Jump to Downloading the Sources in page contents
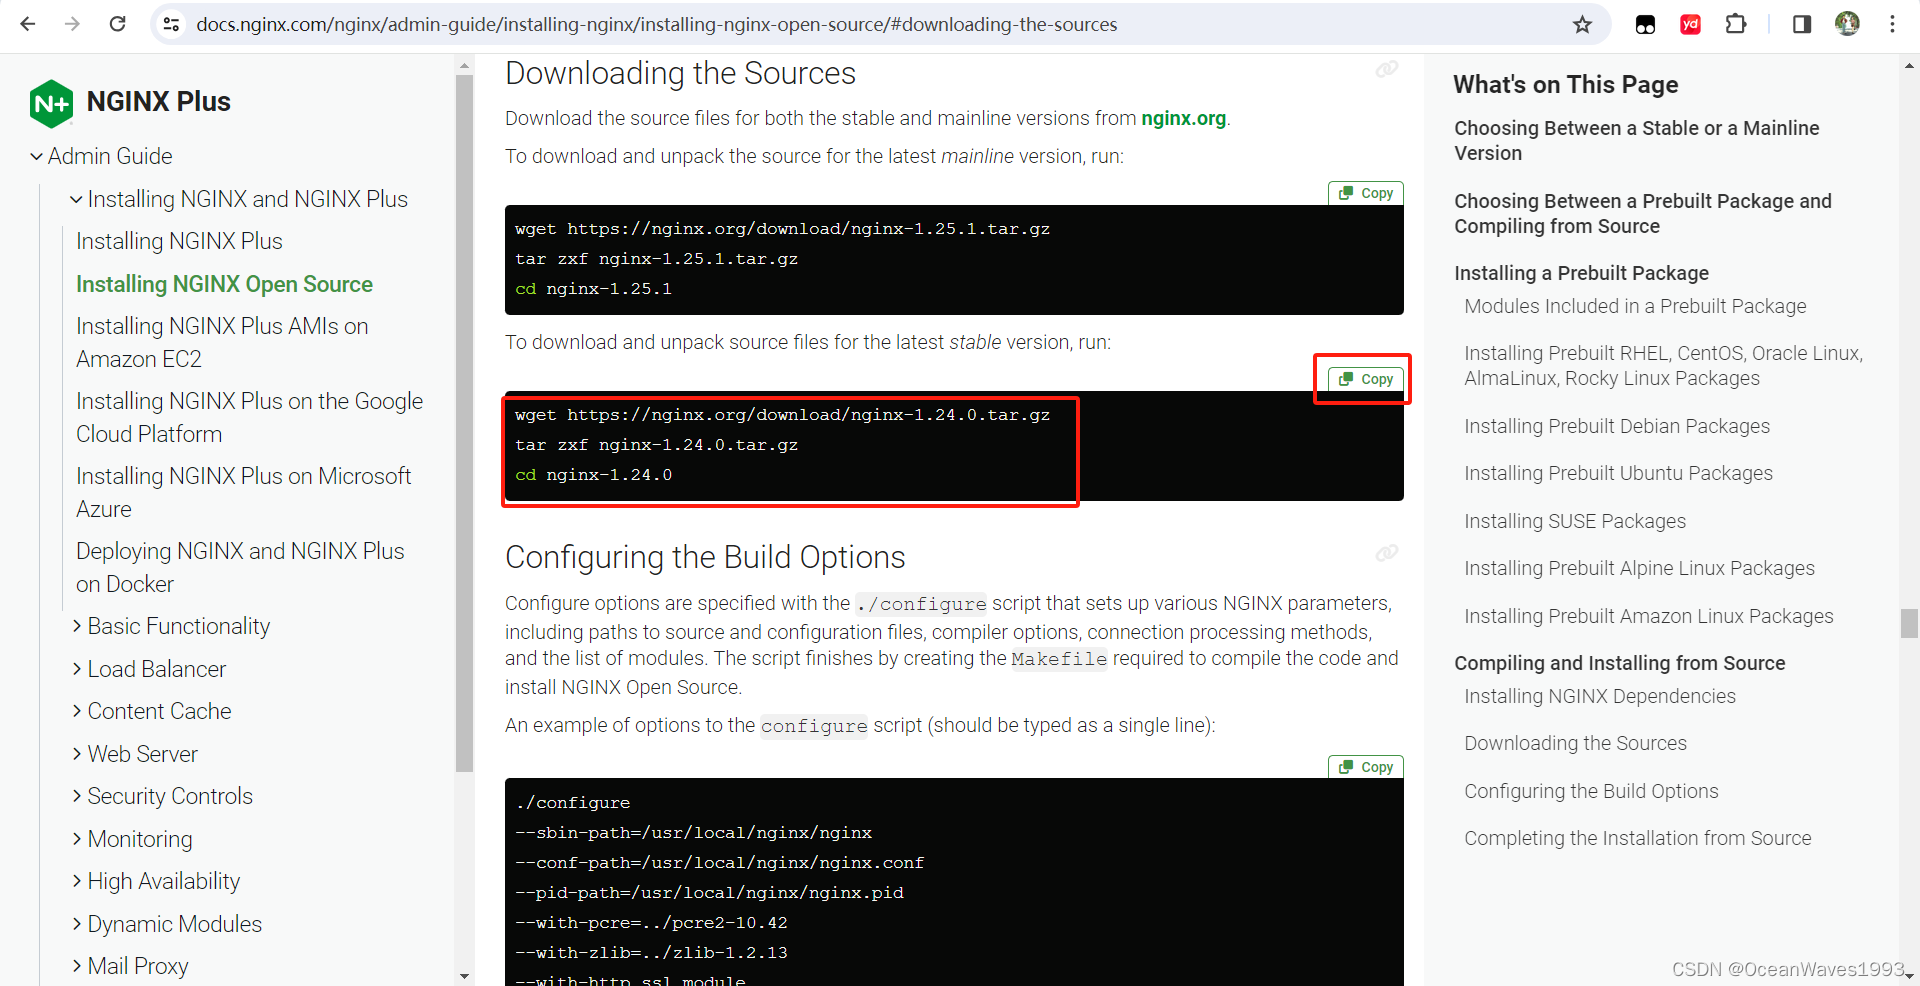 coord(1575,743)
